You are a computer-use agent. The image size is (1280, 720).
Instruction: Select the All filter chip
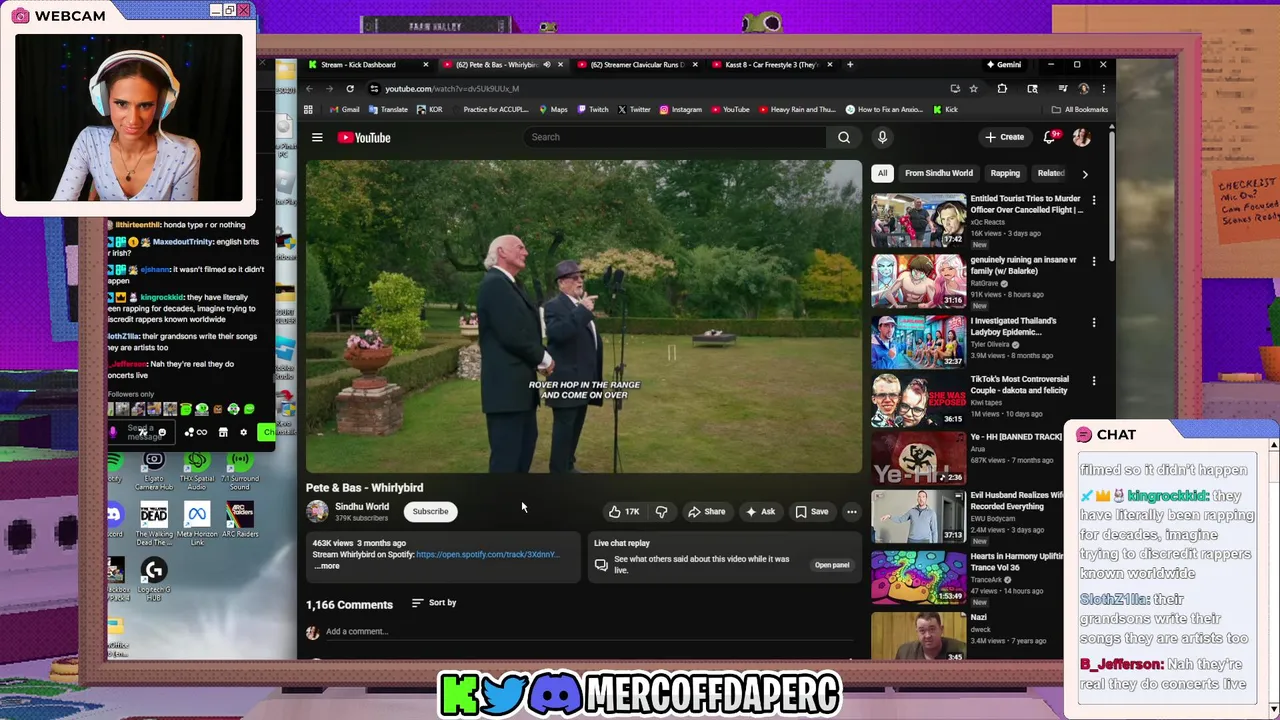[882, 173]
